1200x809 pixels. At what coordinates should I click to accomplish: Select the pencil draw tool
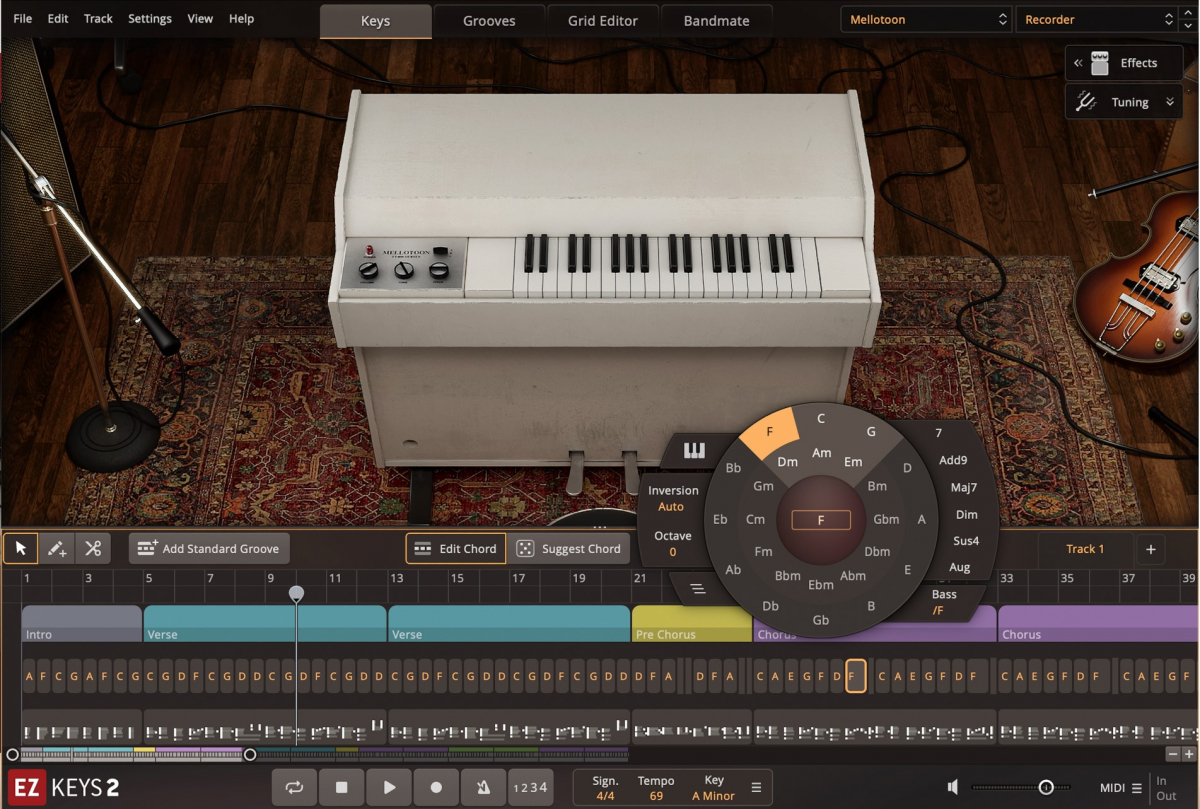point(57,548)
